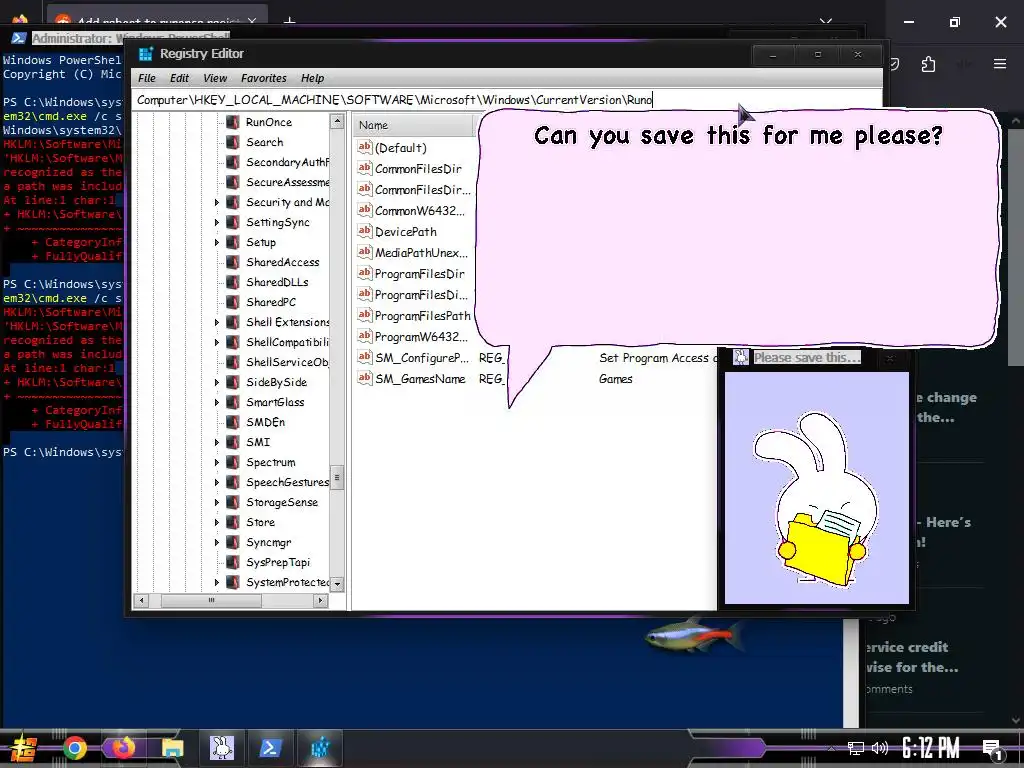Open the Start menu button
Screen dimensions: 1024x768
coord(24,749)
